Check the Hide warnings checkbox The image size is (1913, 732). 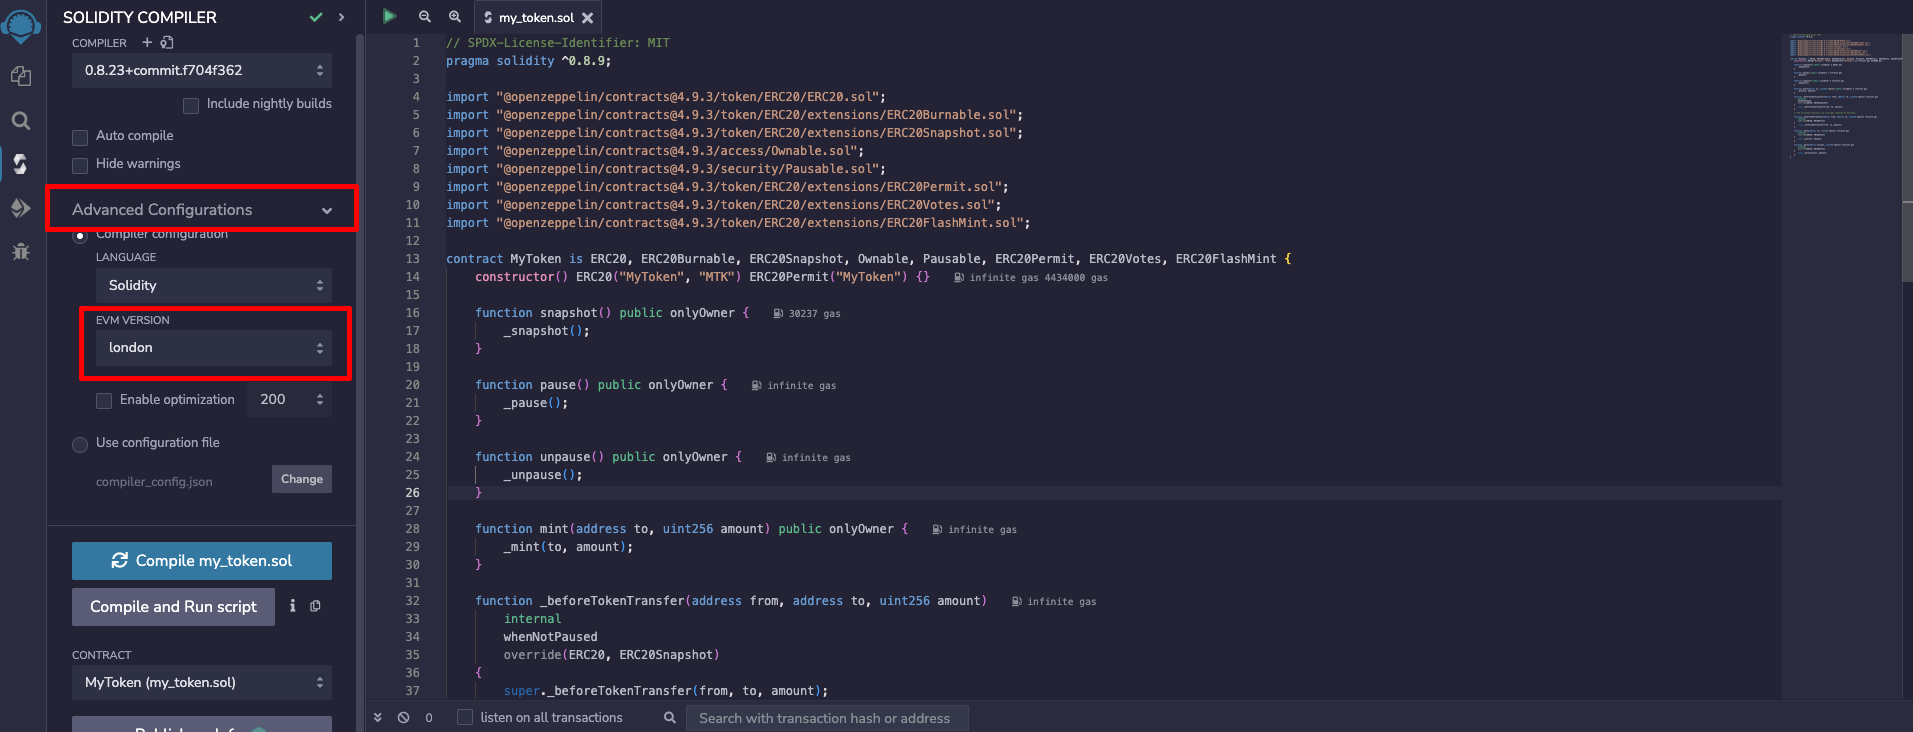(x=81, y=165)
